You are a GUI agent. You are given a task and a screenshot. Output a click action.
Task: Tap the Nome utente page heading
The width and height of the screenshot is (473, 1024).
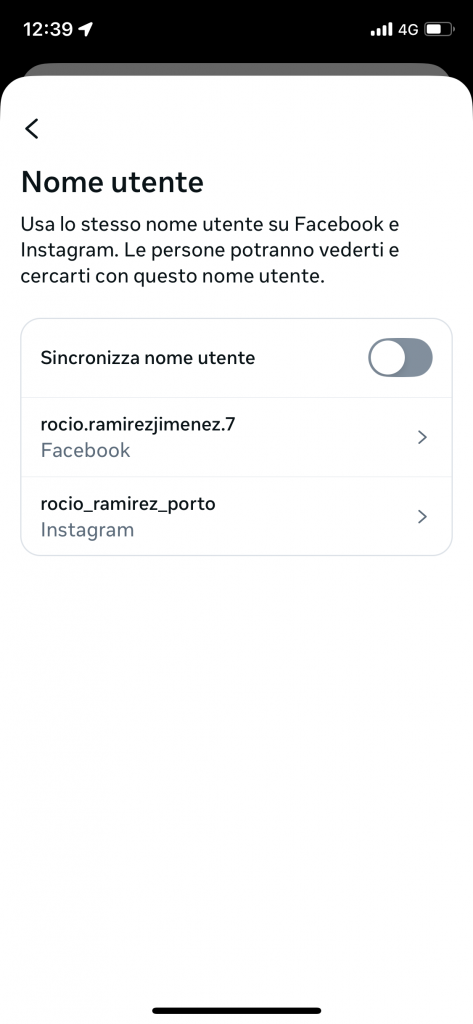112,182
